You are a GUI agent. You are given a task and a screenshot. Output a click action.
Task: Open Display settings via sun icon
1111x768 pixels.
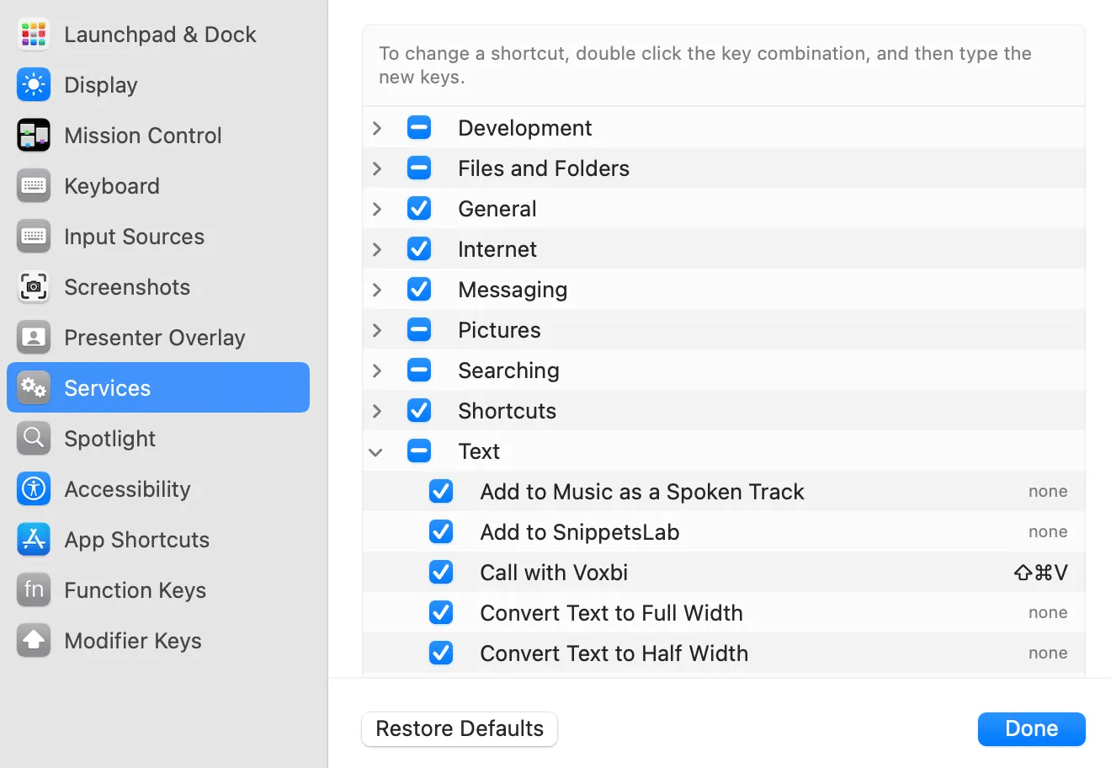click(x=33, y=85)
